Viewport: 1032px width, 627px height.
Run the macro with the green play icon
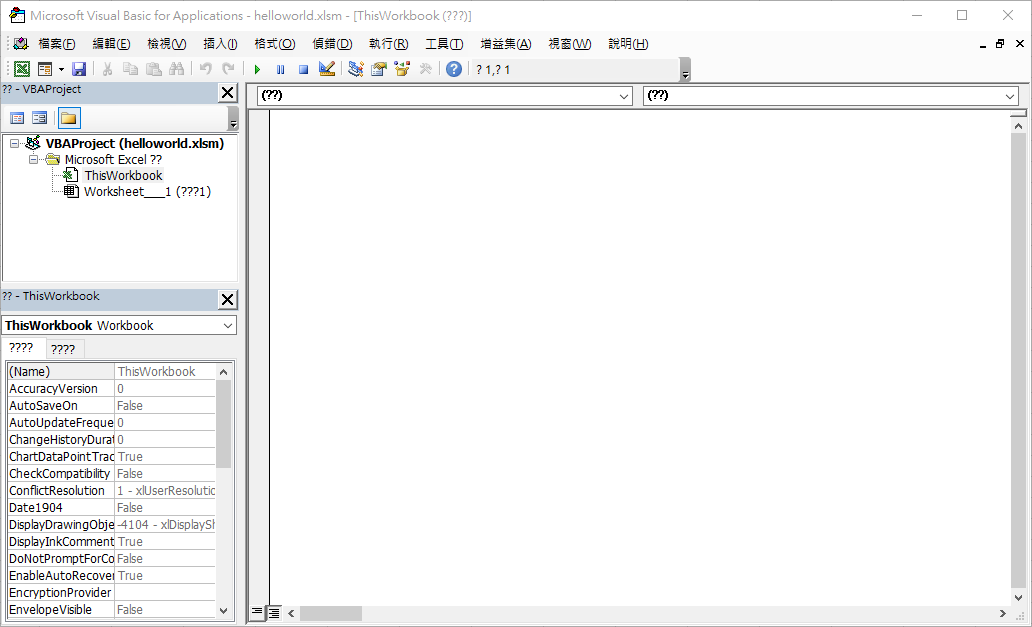257,69
